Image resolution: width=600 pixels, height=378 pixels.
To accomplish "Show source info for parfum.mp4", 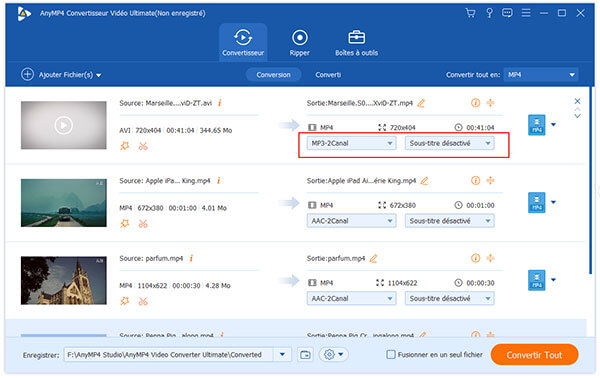I will click(191, 258).
